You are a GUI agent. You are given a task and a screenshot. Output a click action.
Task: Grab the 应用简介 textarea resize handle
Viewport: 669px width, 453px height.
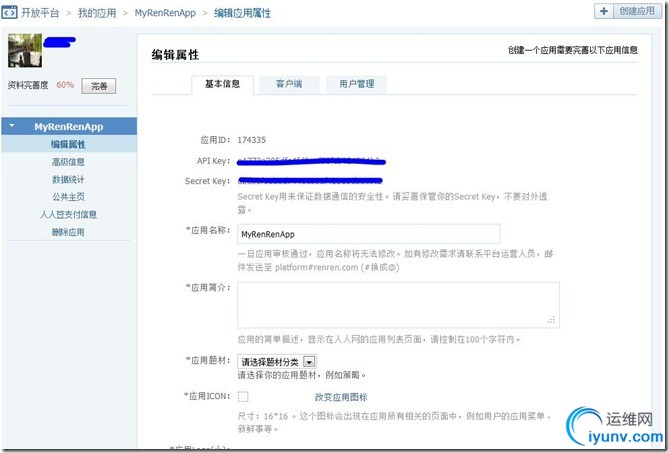pos(551,320)
